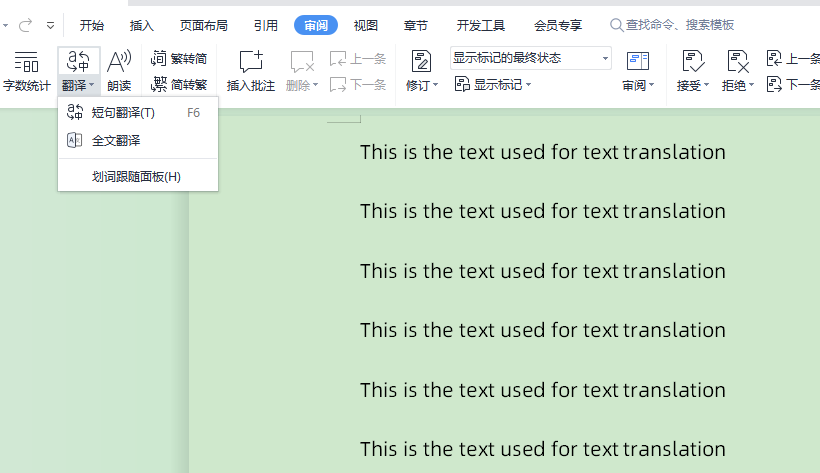
Task: Insert a comment (插入批注)
Action: (250, 72)
